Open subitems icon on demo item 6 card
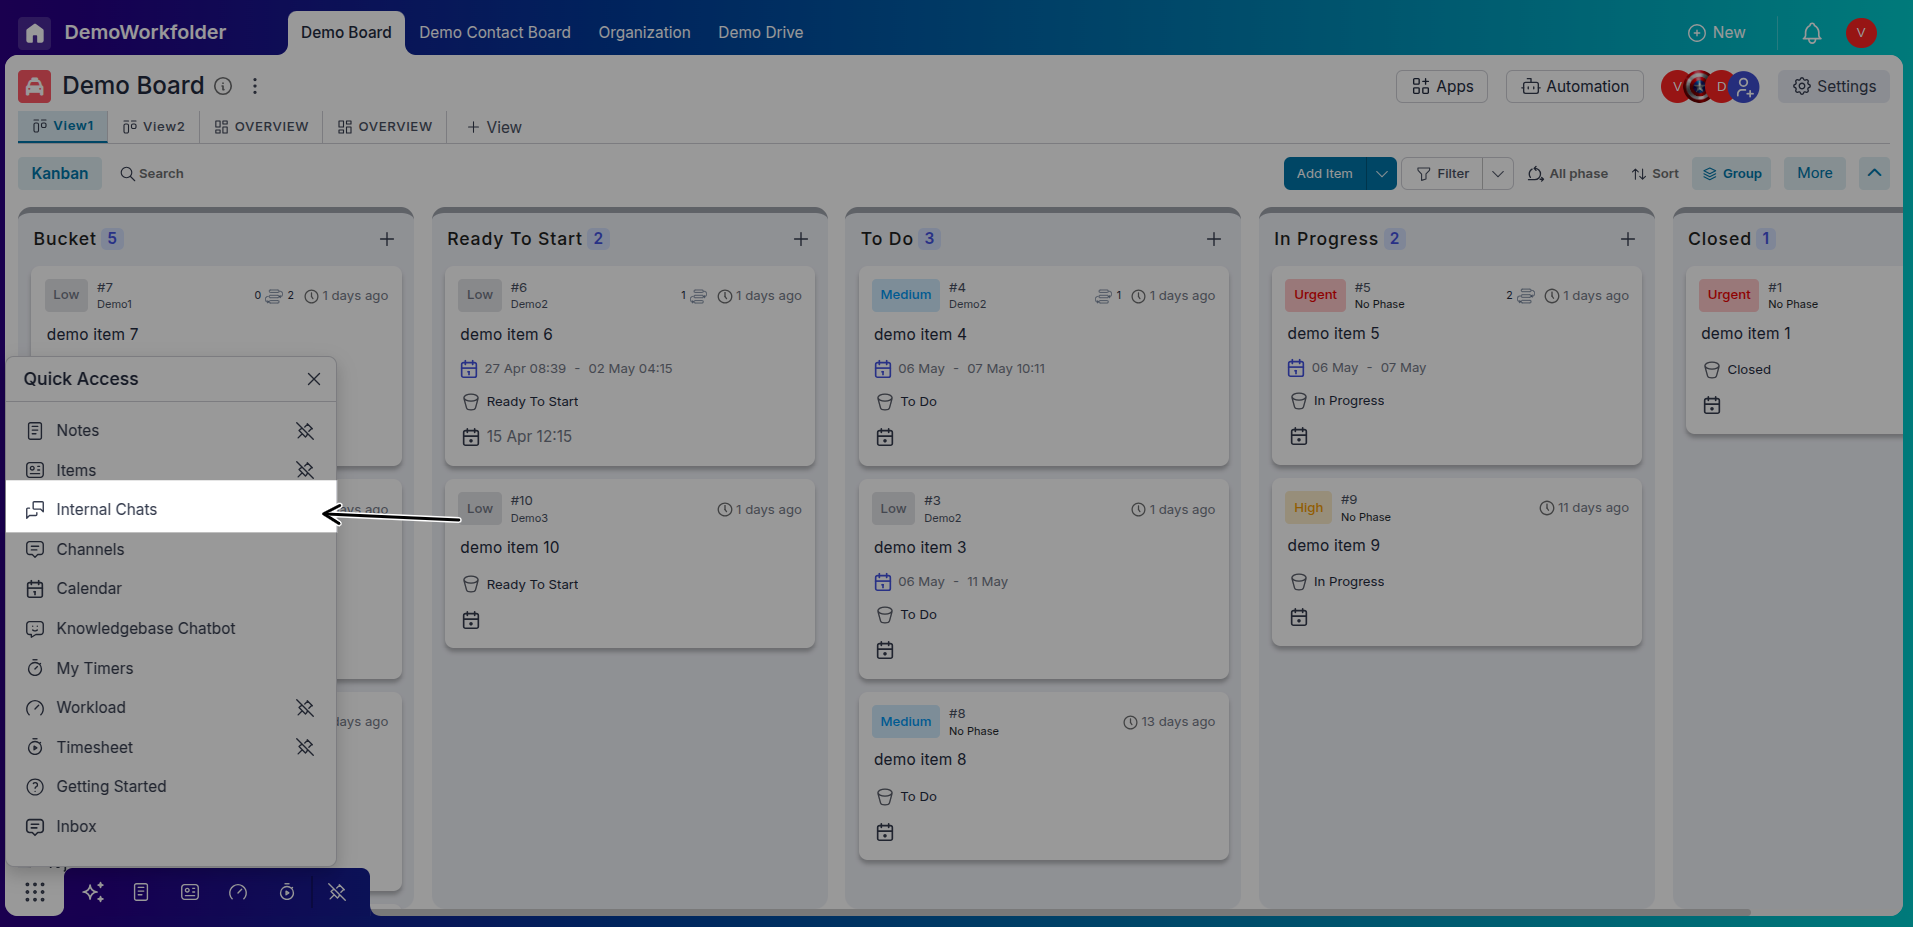 [x=699, y=296]
